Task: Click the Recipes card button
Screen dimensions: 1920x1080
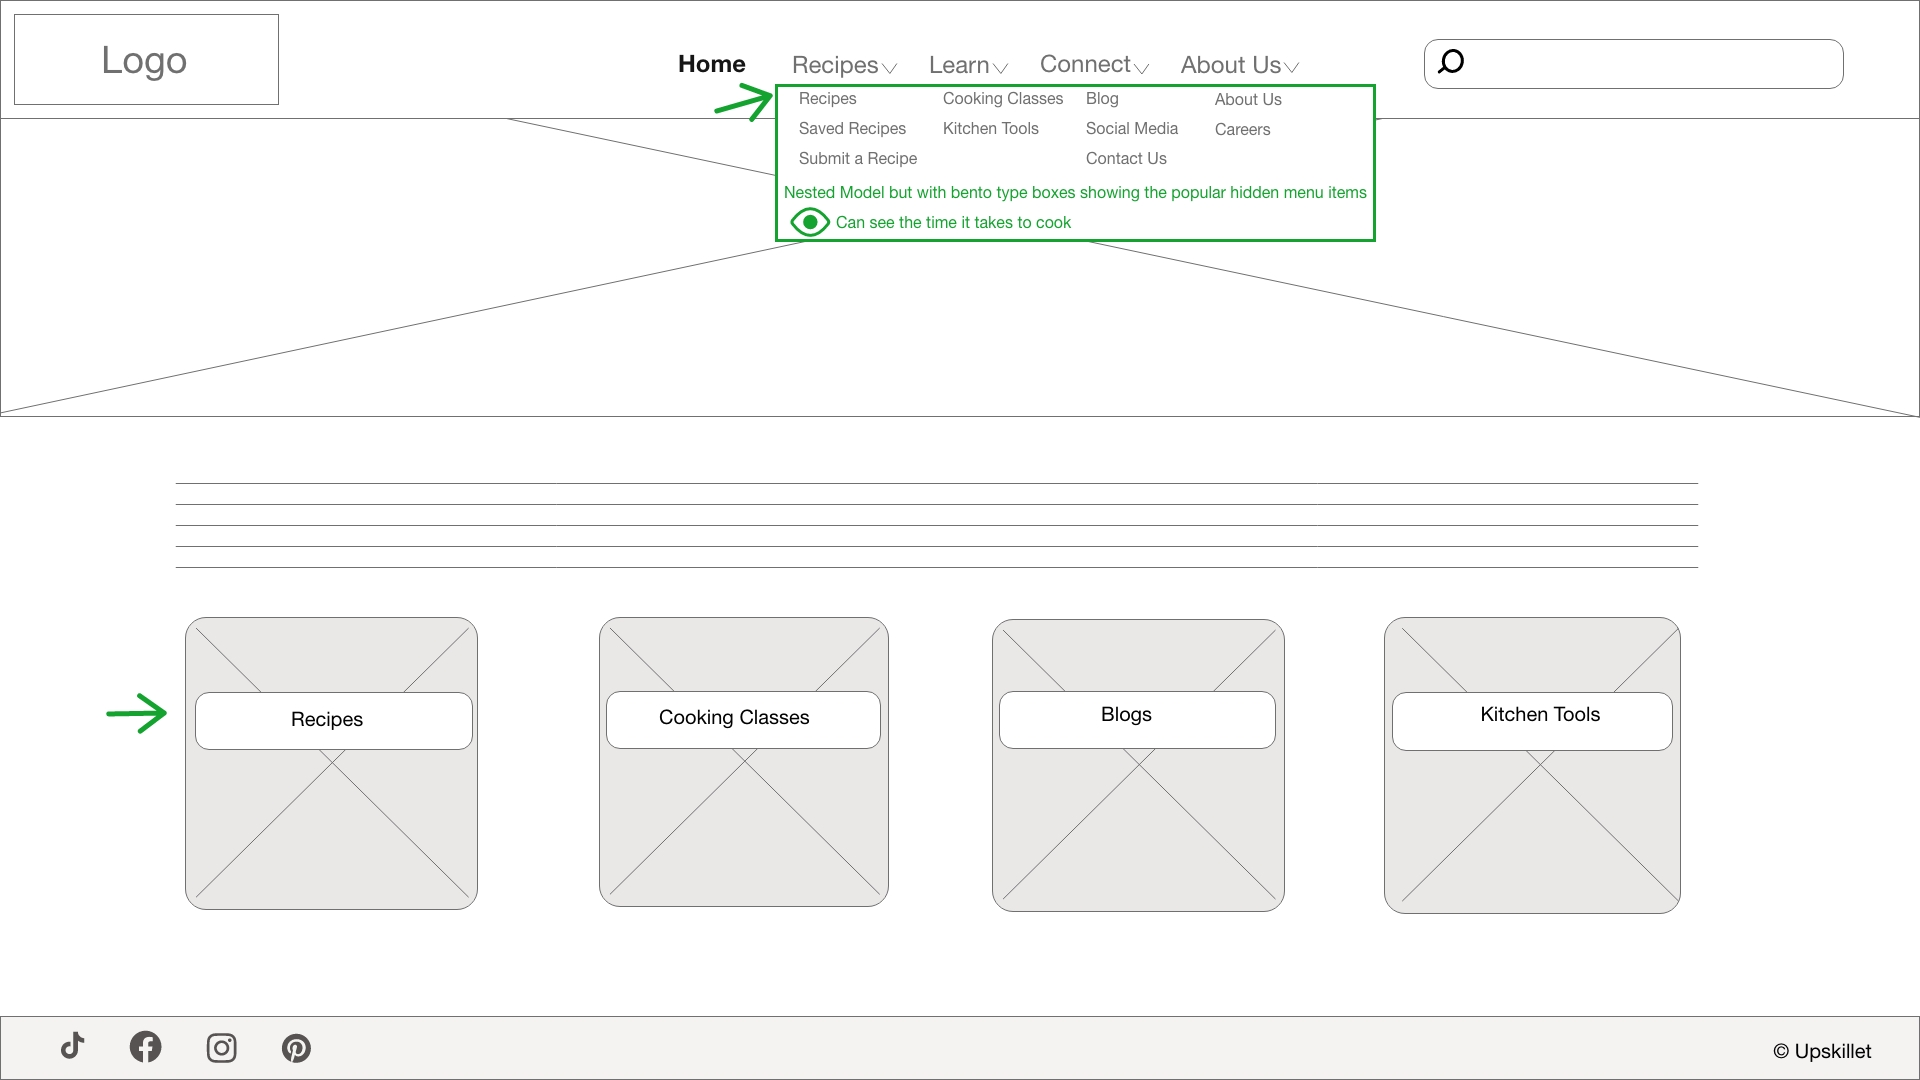Action: 331,720
